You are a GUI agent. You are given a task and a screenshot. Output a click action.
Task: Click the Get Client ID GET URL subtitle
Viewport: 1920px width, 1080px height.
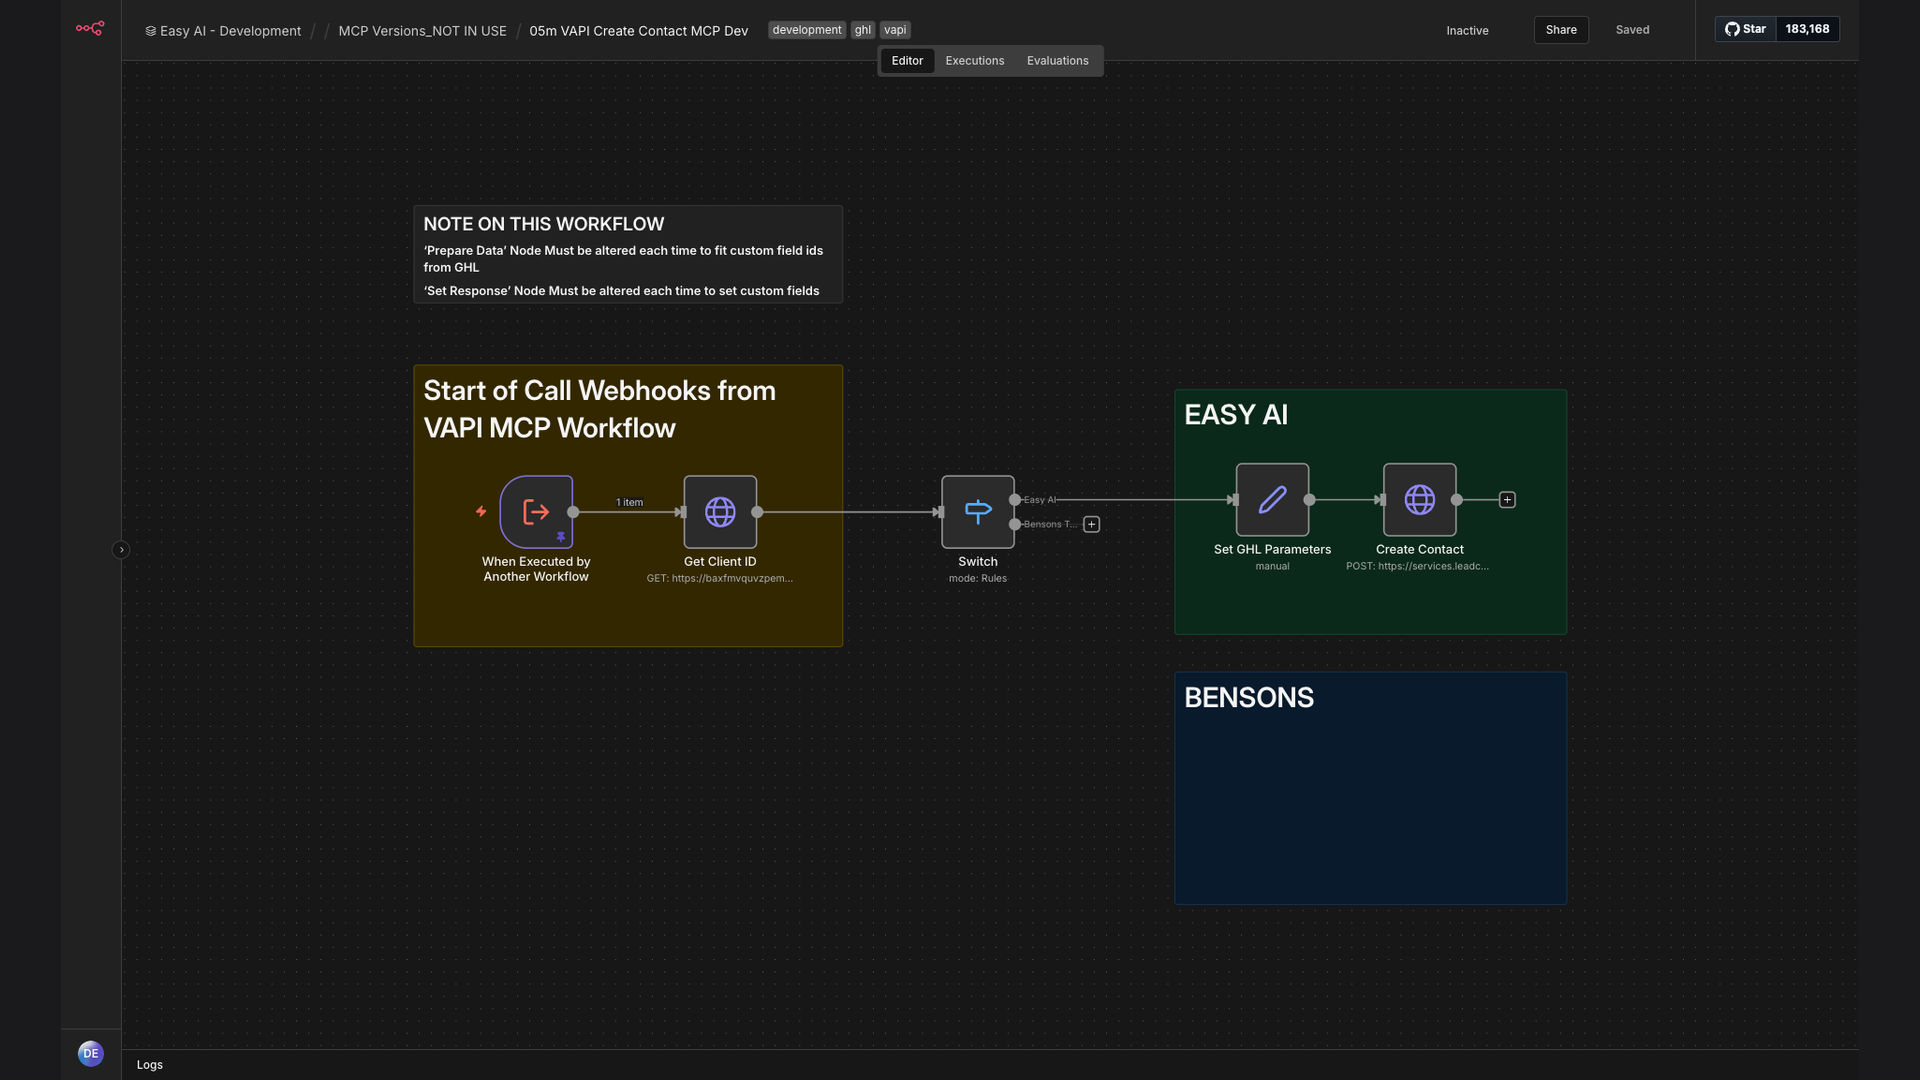[x=720, y=578]
